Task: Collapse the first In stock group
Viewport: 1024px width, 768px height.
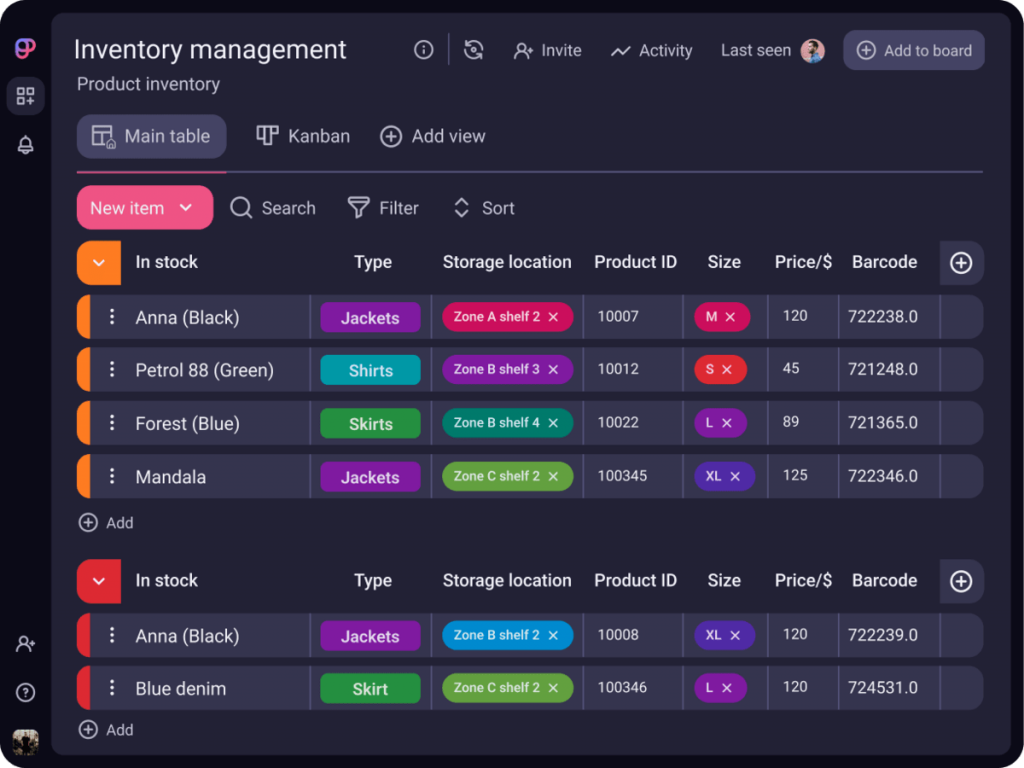Action: (97, 262)
